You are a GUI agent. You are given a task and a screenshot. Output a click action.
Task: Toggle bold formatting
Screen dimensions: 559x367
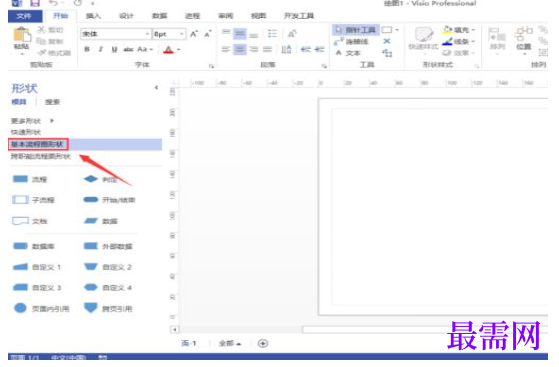[87, 49]
